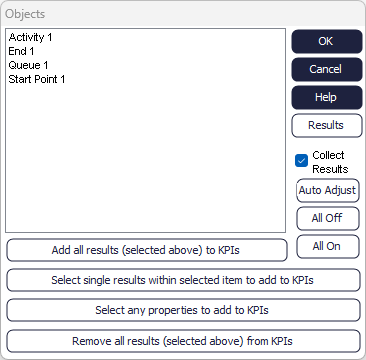This screenshot has height=360, width=366.
Task: Open the Help button
Action: [x=327, y=97]
